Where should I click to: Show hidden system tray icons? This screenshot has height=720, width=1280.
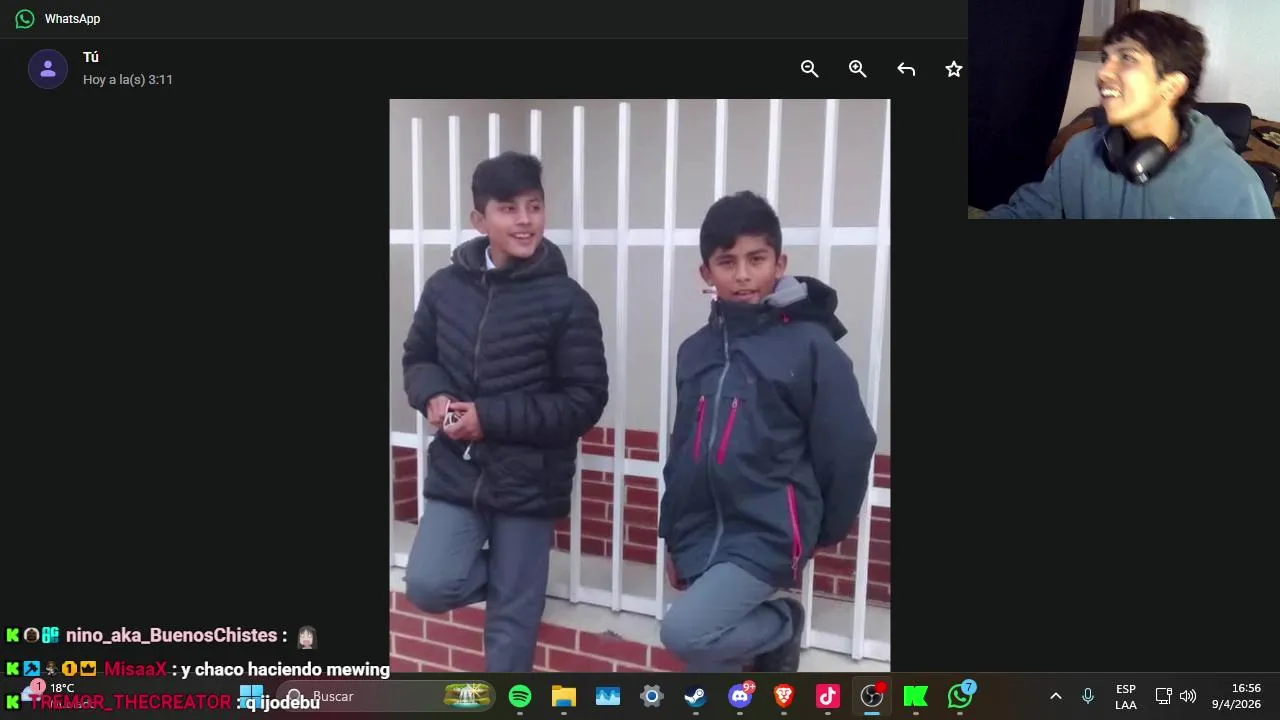pyautogui.click(x=1055, y=696)
